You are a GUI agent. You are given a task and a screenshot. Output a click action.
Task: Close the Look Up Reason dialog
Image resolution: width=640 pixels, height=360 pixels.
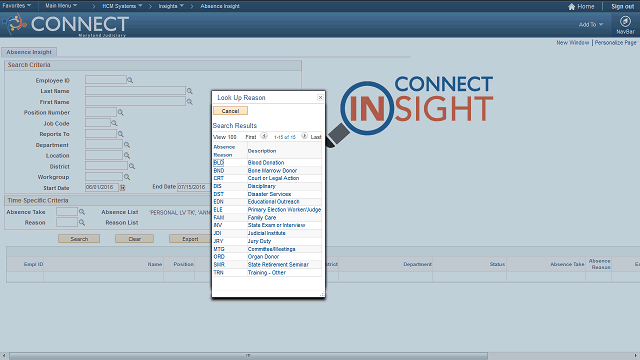coord(320,97)
